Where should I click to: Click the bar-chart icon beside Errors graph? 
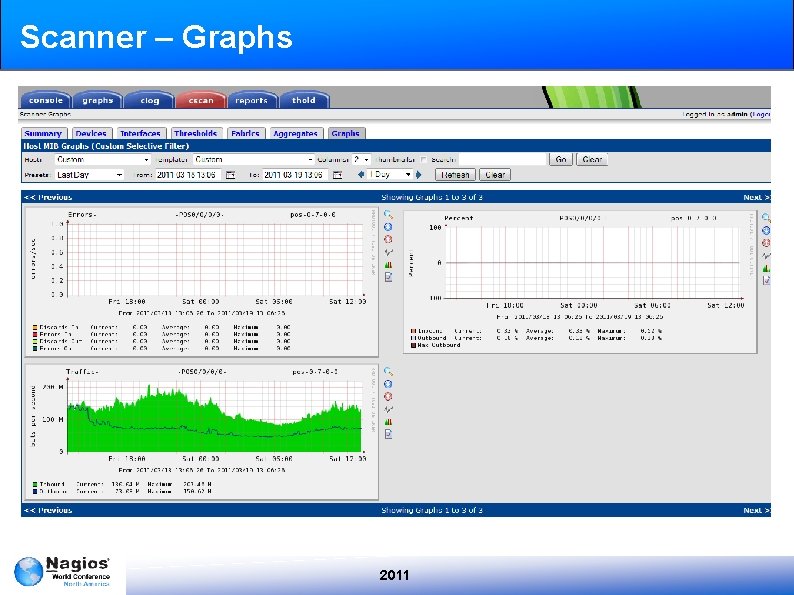coord(388,264)
